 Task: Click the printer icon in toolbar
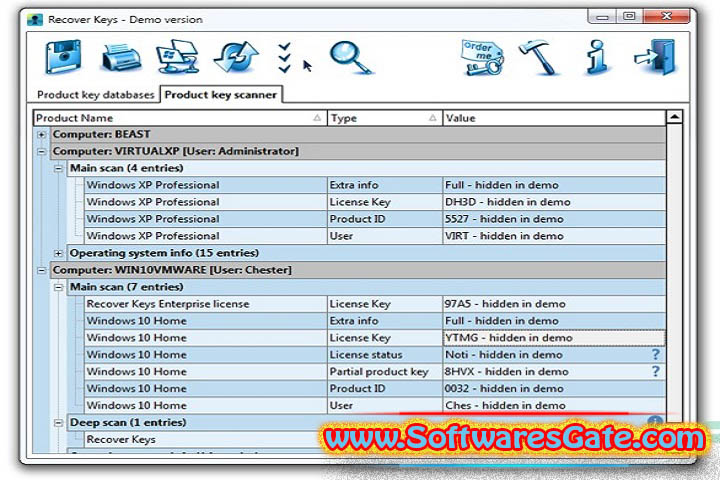(x=121, y=57)
